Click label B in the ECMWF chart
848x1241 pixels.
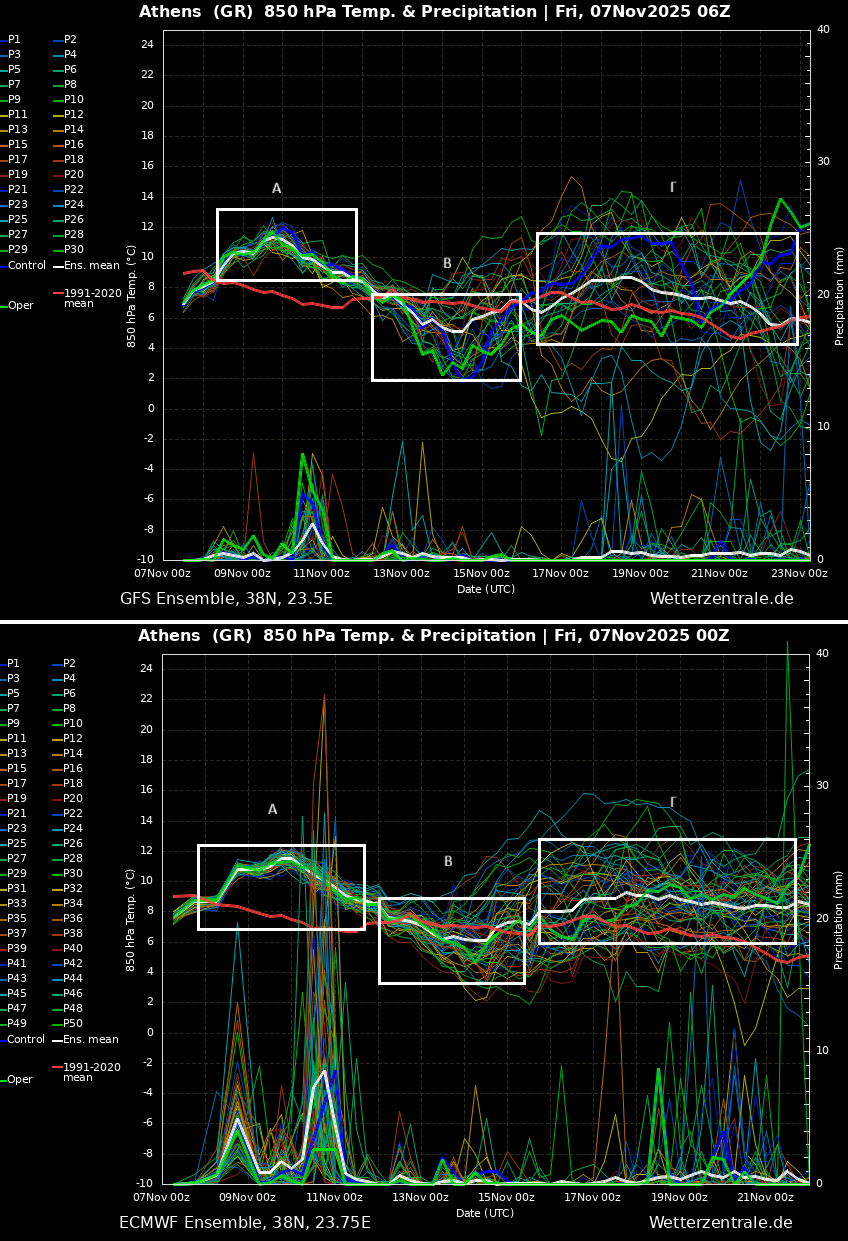click(x=448, y=862)
